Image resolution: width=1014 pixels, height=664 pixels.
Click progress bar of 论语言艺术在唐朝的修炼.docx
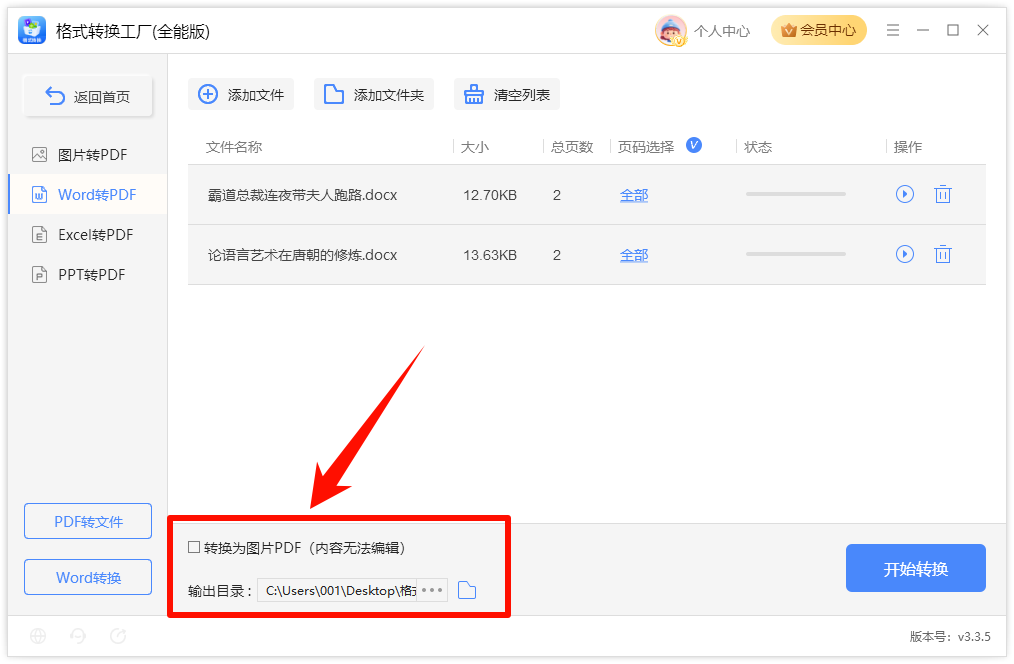(x=795, y=254)
